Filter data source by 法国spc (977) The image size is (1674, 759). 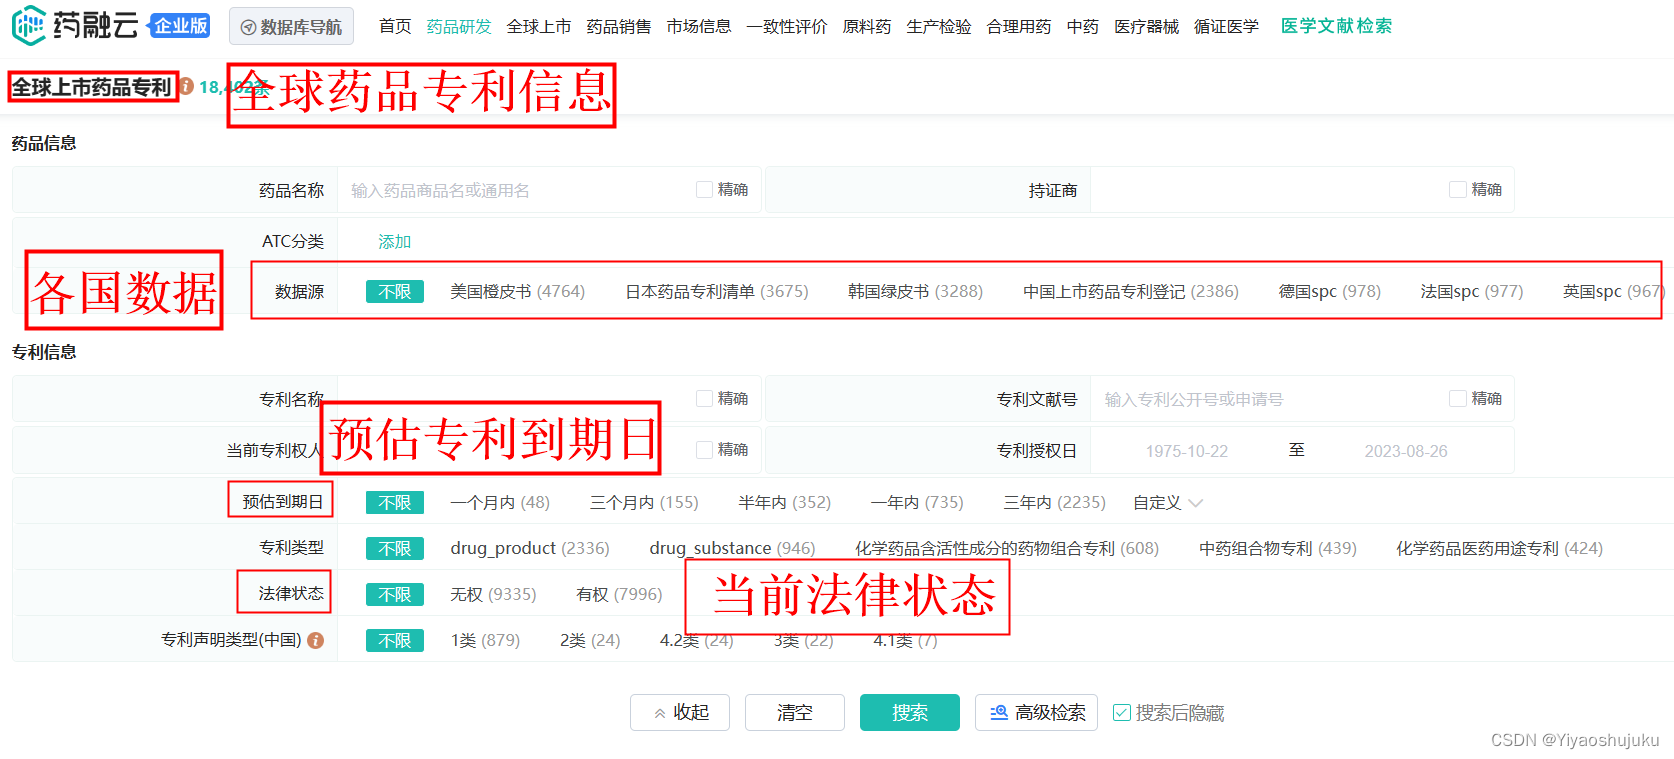click(1472, 291)
